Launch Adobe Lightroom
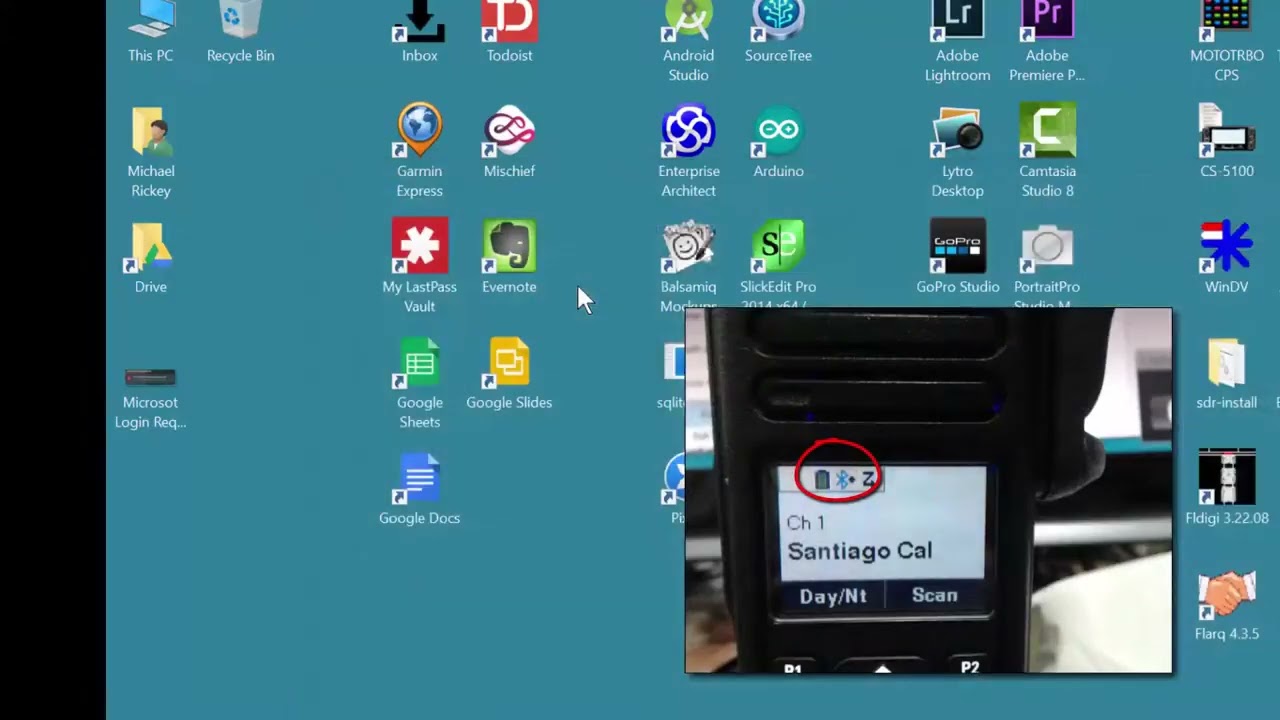1280x720 pixels. tap(957, 42)
